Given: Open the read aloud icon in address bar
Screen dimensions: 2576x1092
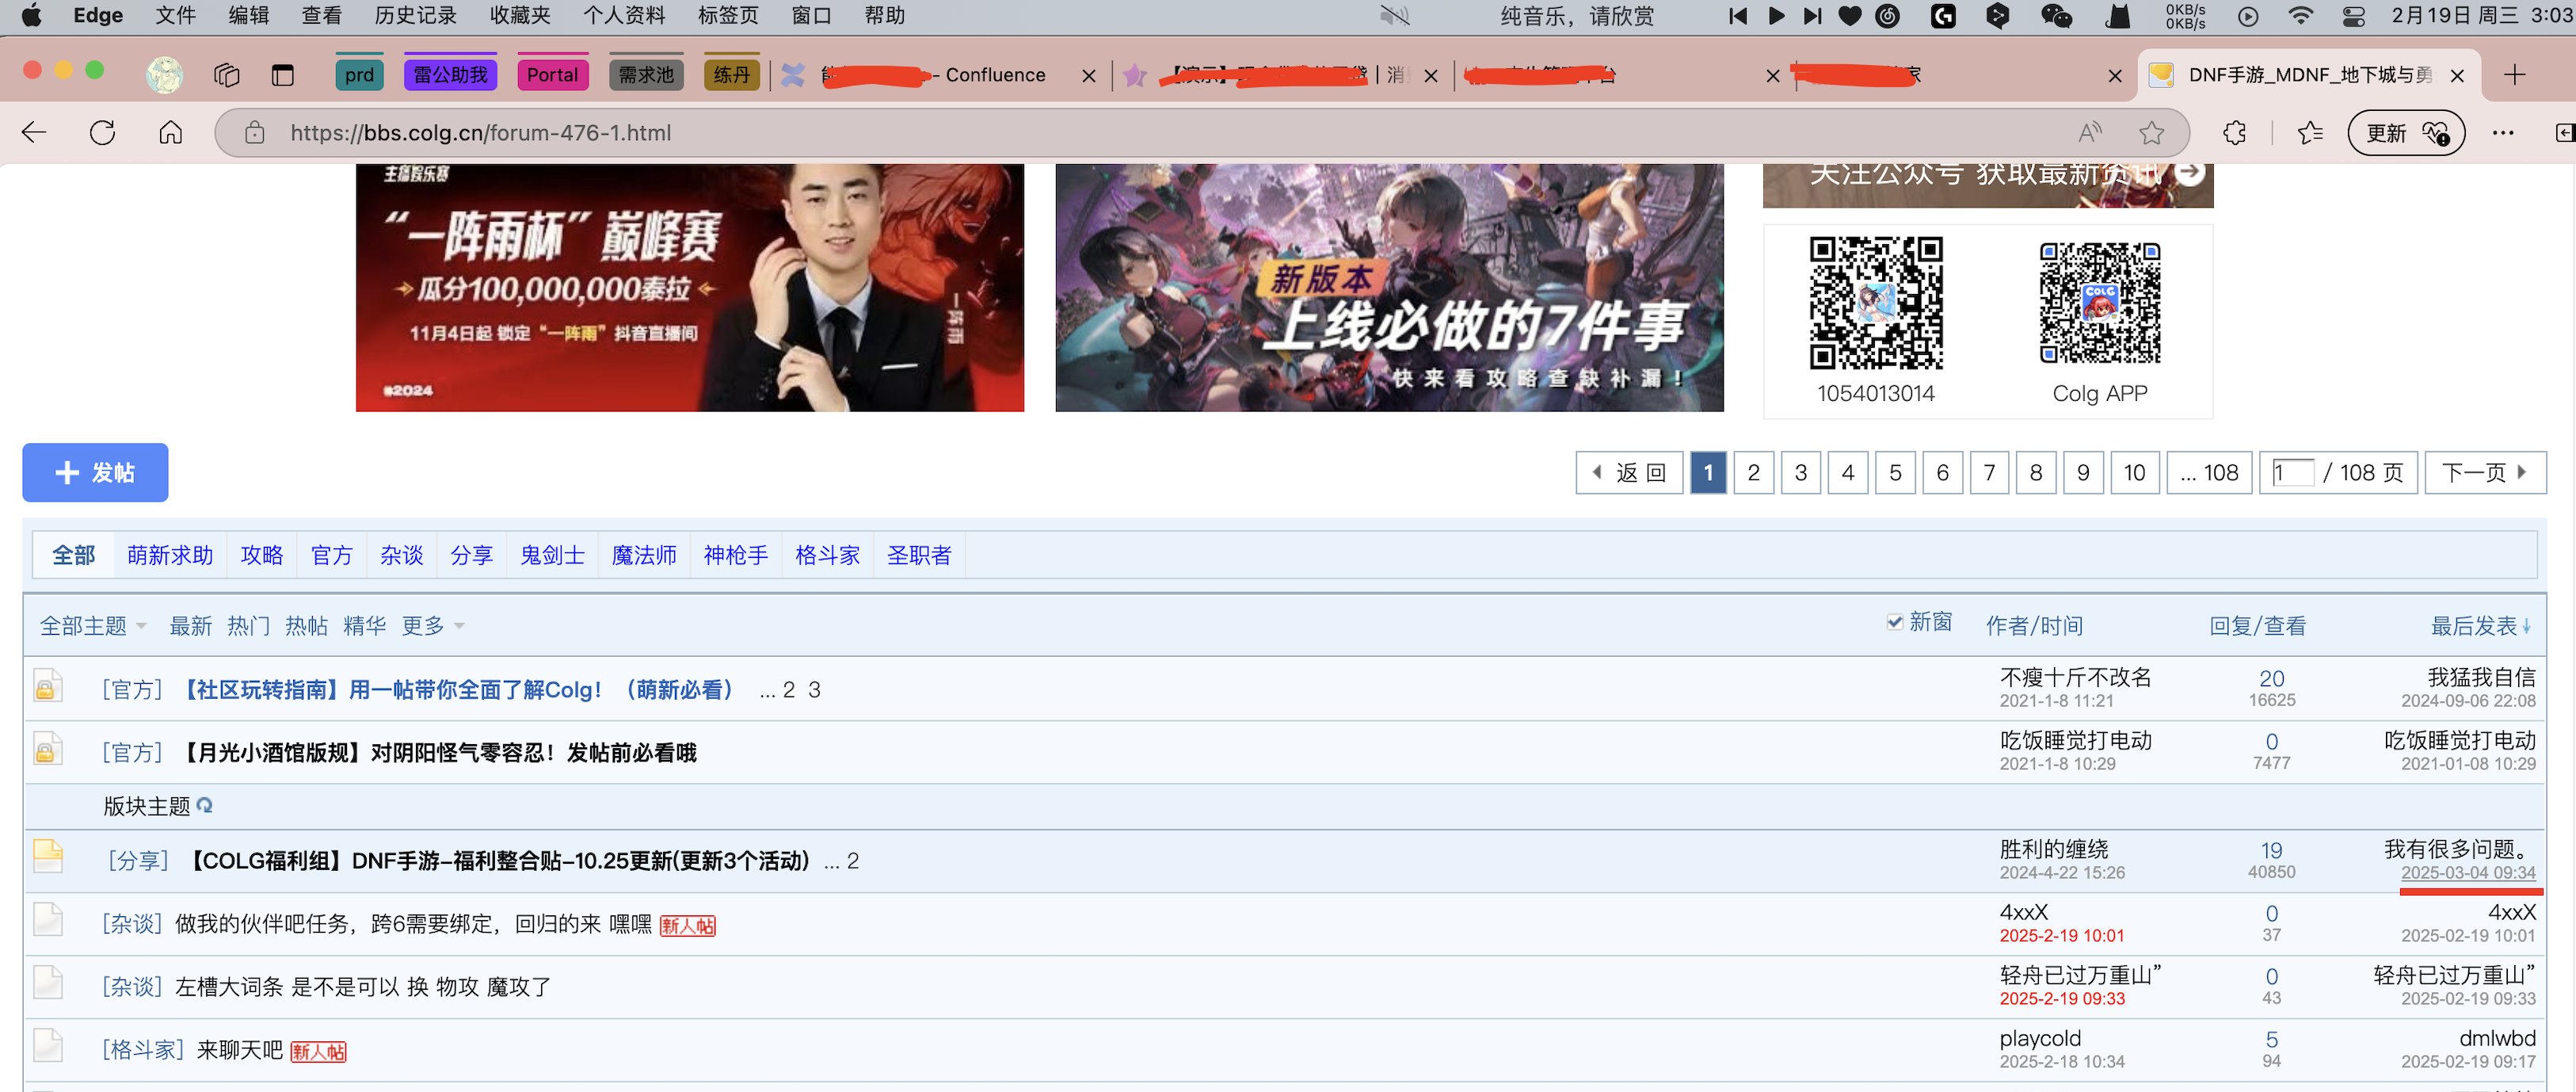Looking at the screenshot, I should (x=2090, y=133).
